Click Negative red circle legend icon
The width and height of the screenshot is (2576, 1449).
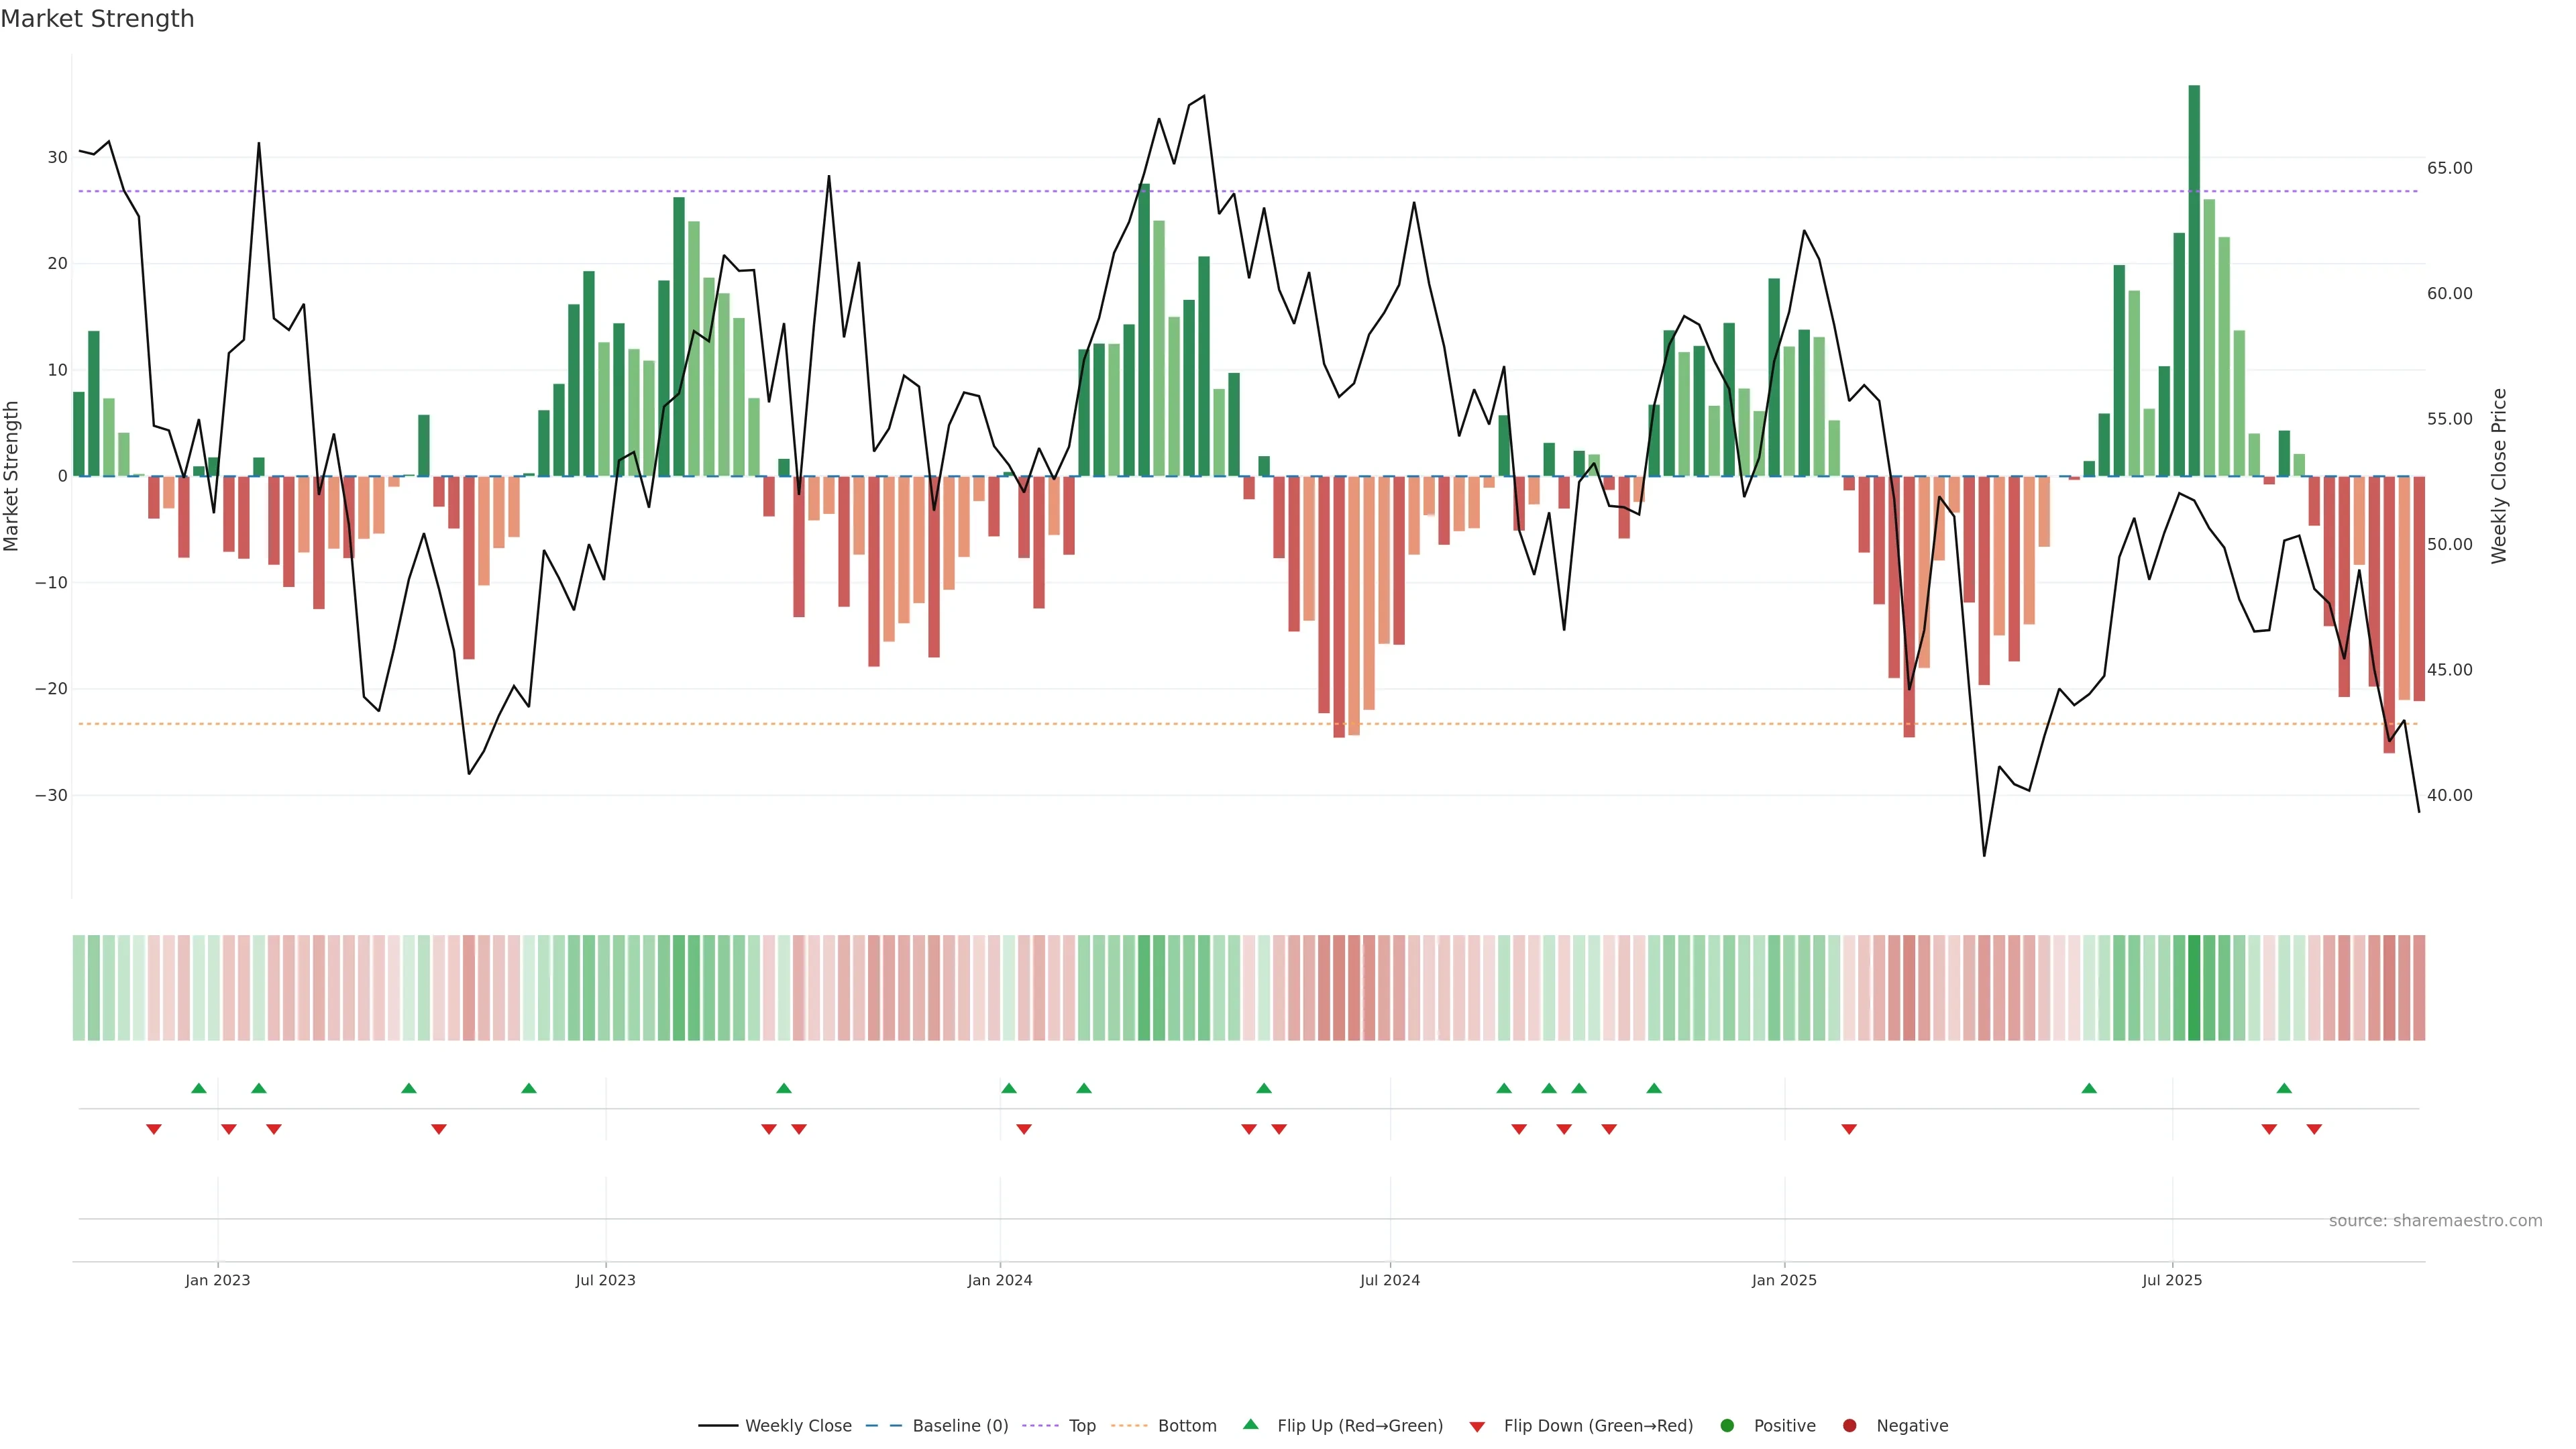click(1849, 1426)
